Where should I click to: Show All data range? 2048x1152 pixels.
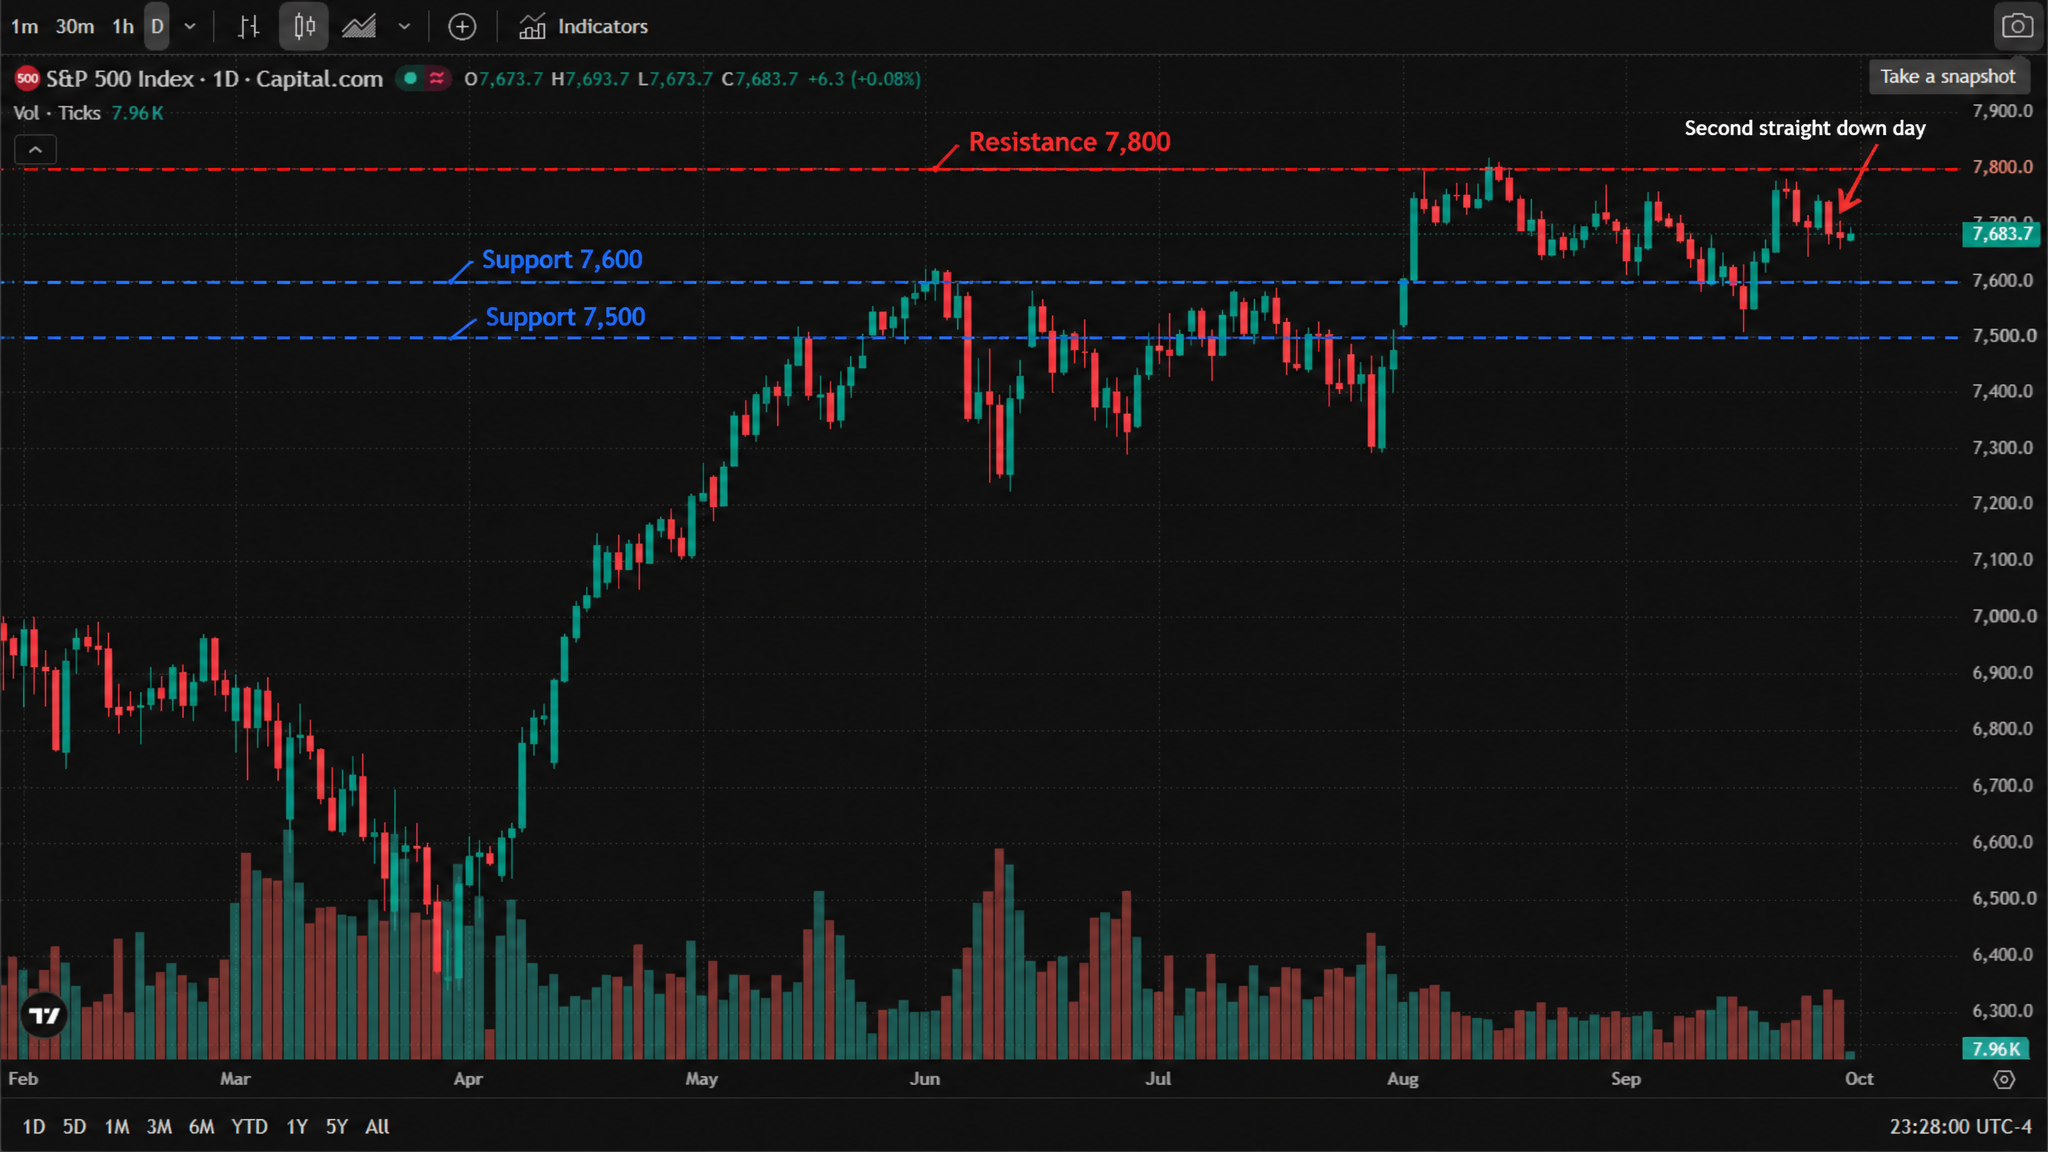tap(377, 1127)
